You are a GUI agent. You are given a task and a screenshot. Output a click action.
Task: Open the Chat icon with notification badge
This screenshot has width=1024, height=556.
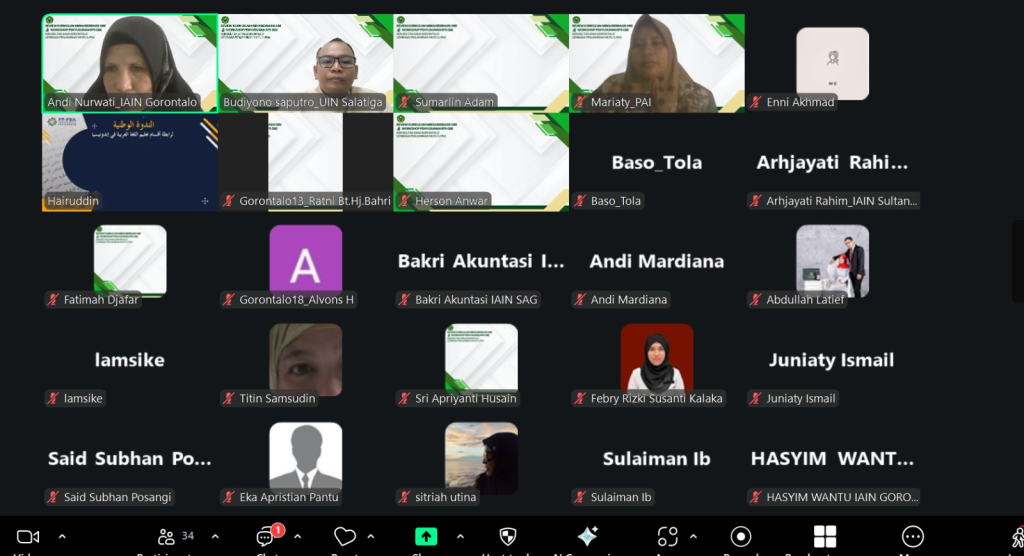pyautogui.click(x=266, y=537)
